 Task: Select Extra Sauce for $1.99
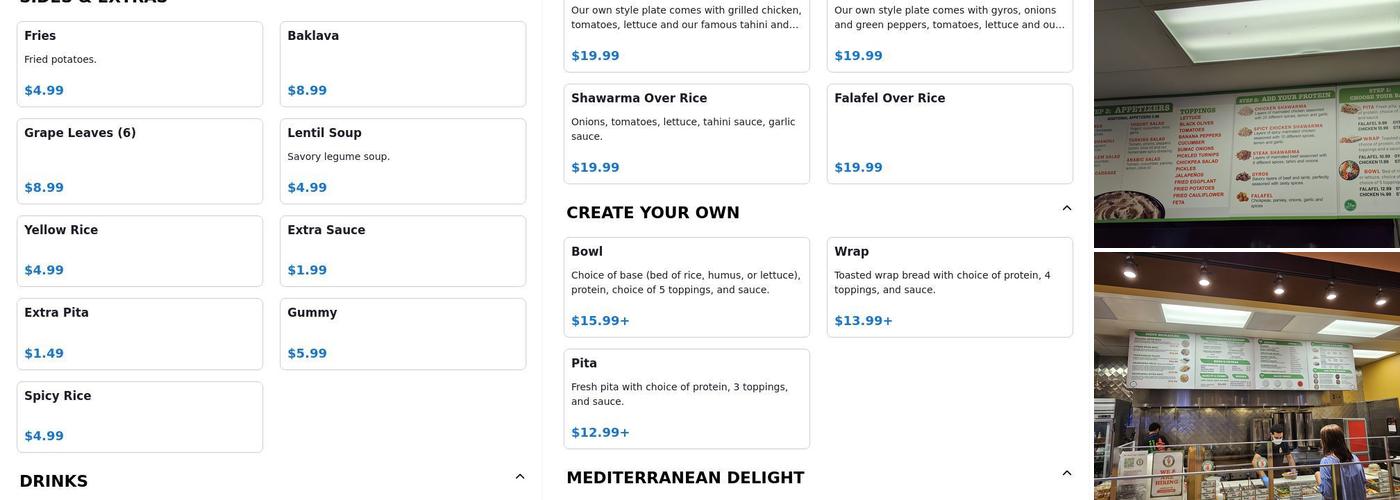tap(402, 251)
